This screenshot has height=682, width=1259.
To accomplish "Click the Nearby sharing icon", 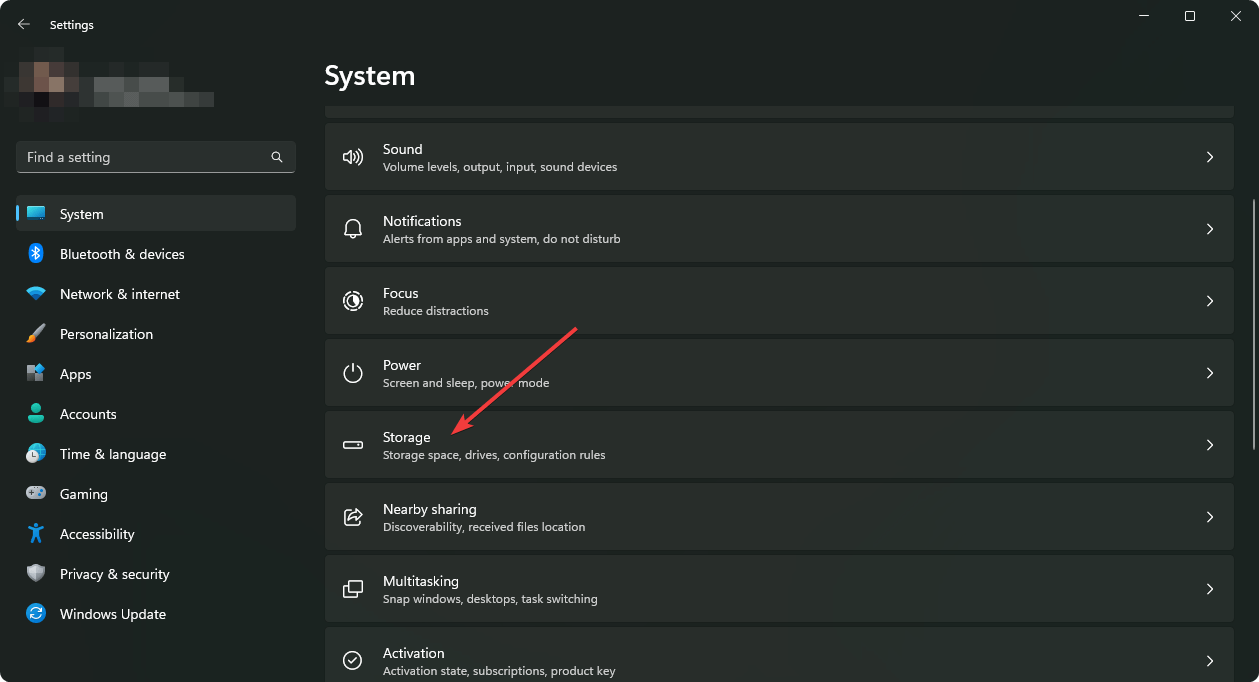I will (x=353, y=517).
